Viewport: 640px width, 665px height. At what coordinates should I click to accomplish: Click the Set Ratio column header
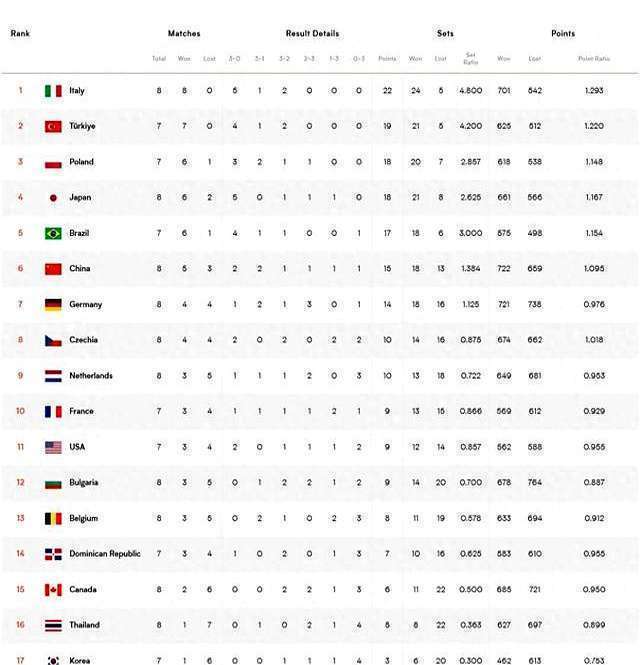click(x=470, y=58)
